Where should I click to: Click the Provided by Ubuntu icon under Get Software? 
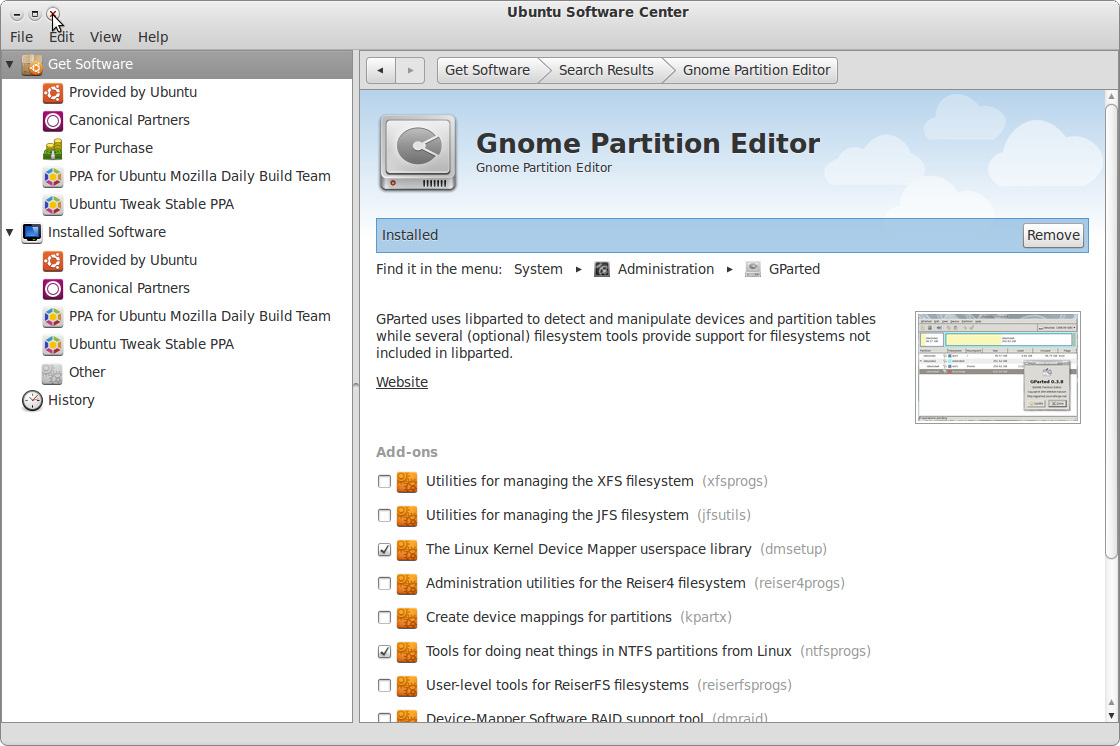point(53,92)
